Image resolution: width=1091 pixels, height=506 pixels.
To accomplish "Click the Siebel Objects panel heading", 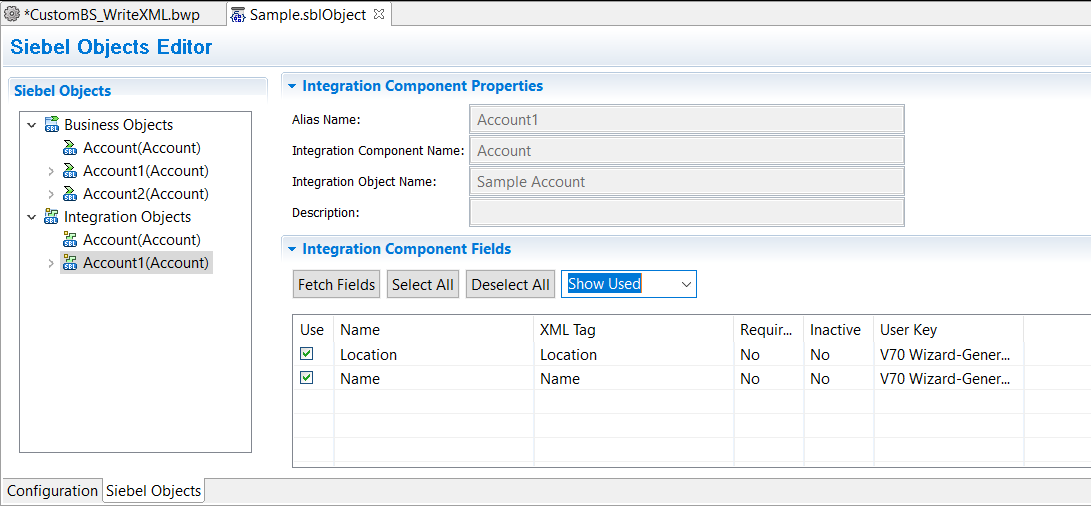I will (x=63, y=90).
